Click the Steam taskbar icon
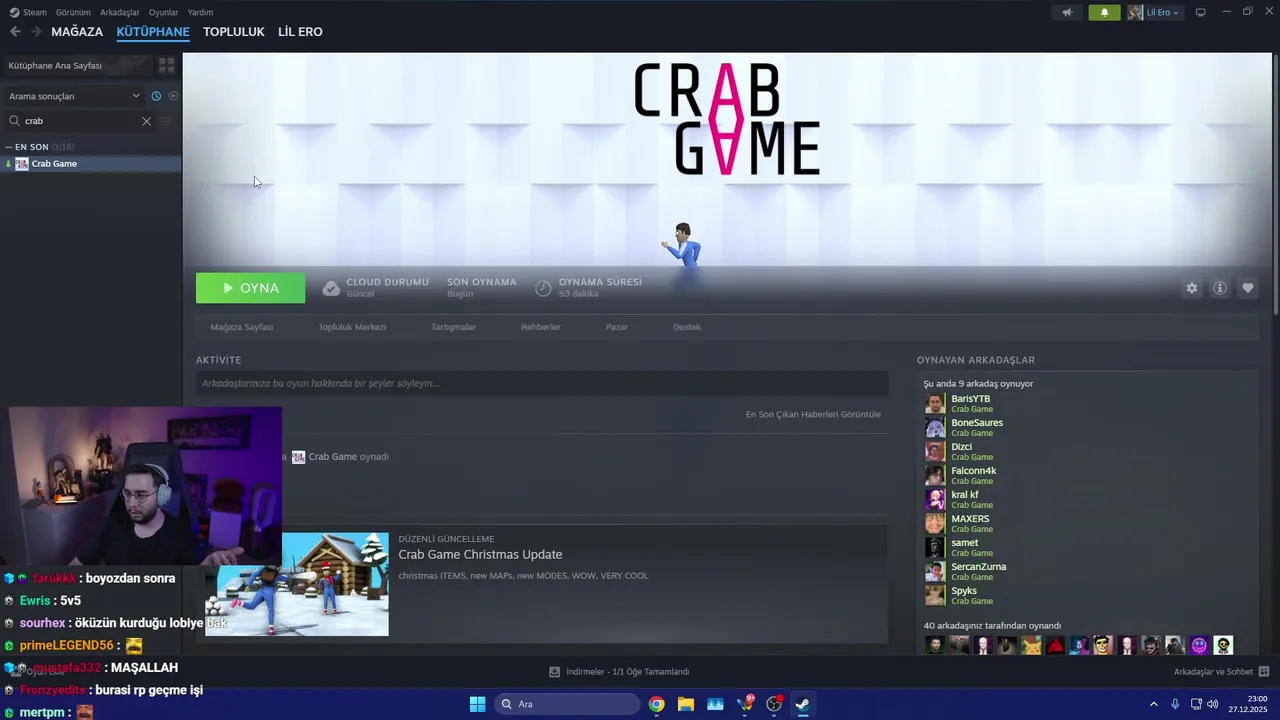 click(802, 704)
